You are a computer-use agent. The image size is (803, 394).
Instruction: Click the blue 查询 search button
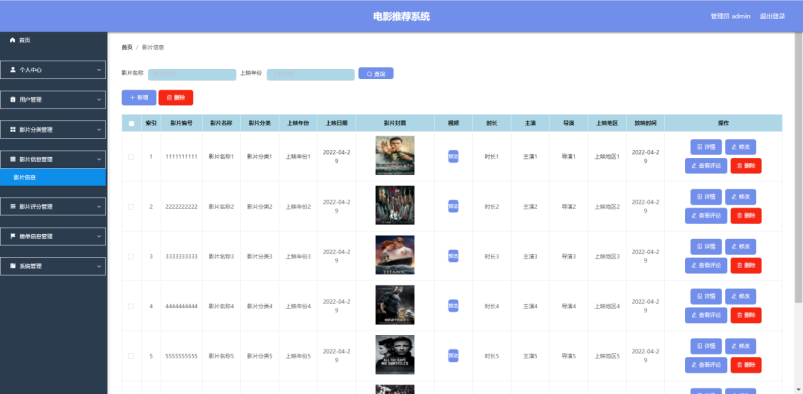pos(376,73)
